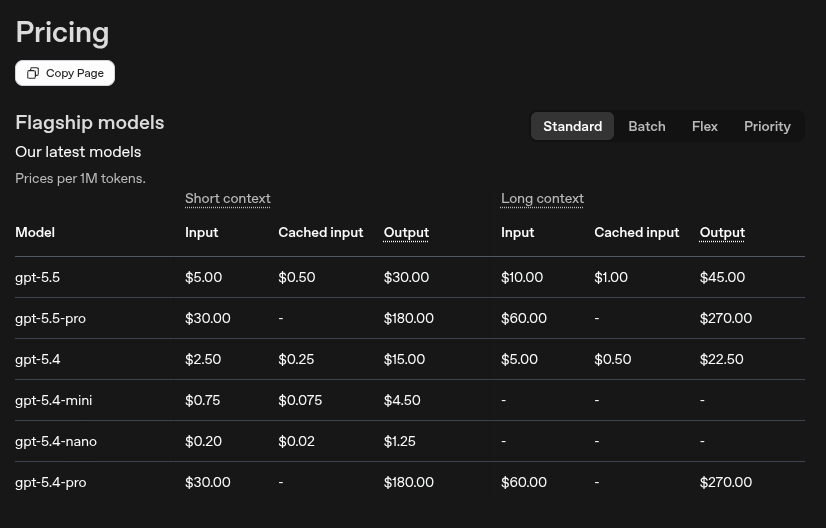This screenshot has height=528, width=826.
Task: Select the Priority pricing tab
Action: [x=767, y=126]
